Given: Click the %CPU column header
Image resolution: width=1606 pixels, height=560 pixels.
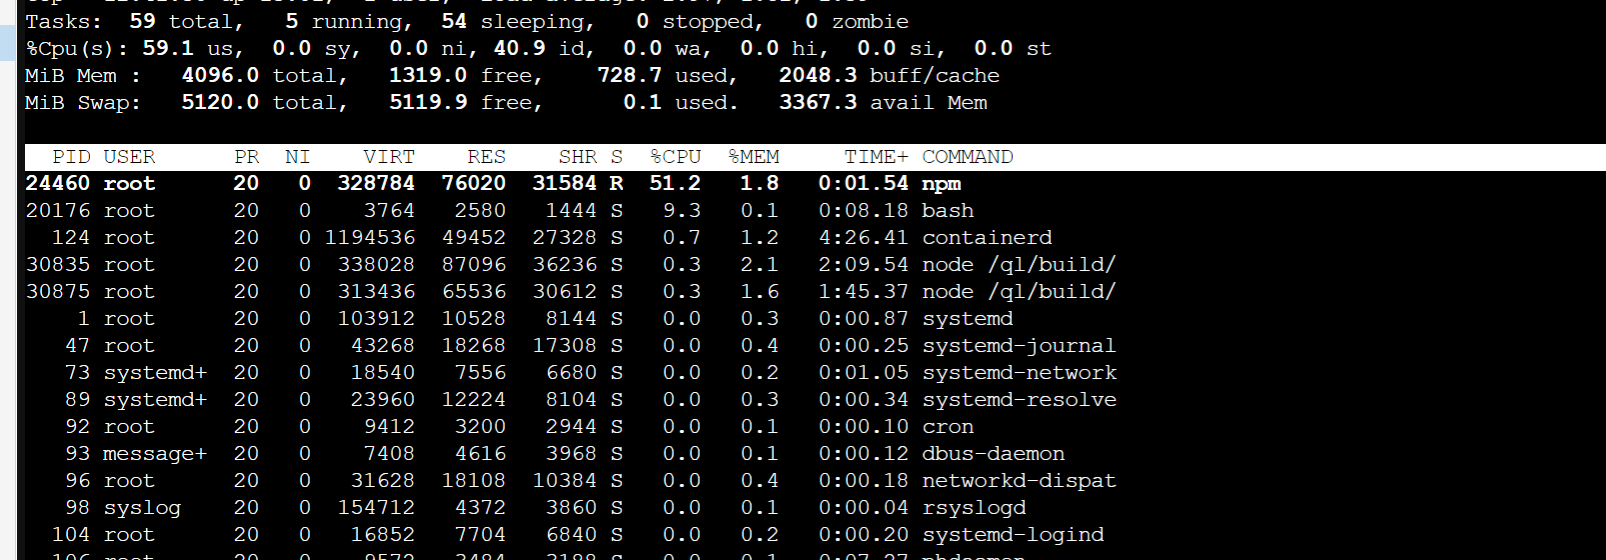Looking at the screenshot, I should point(675,157).
